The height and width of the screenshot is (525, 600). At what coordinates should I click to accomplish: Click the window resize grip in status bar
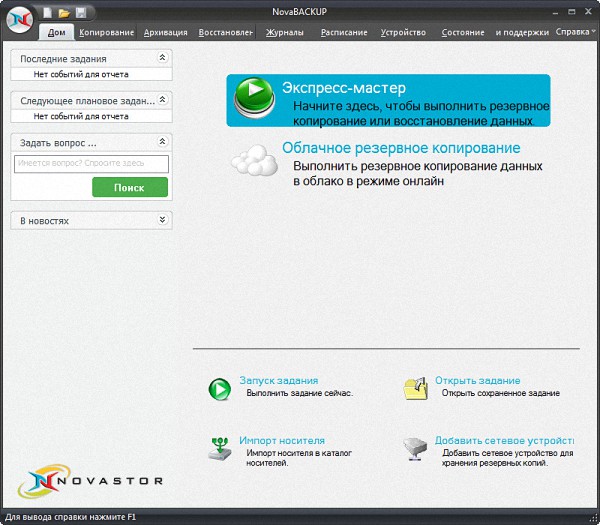[594, 519]
